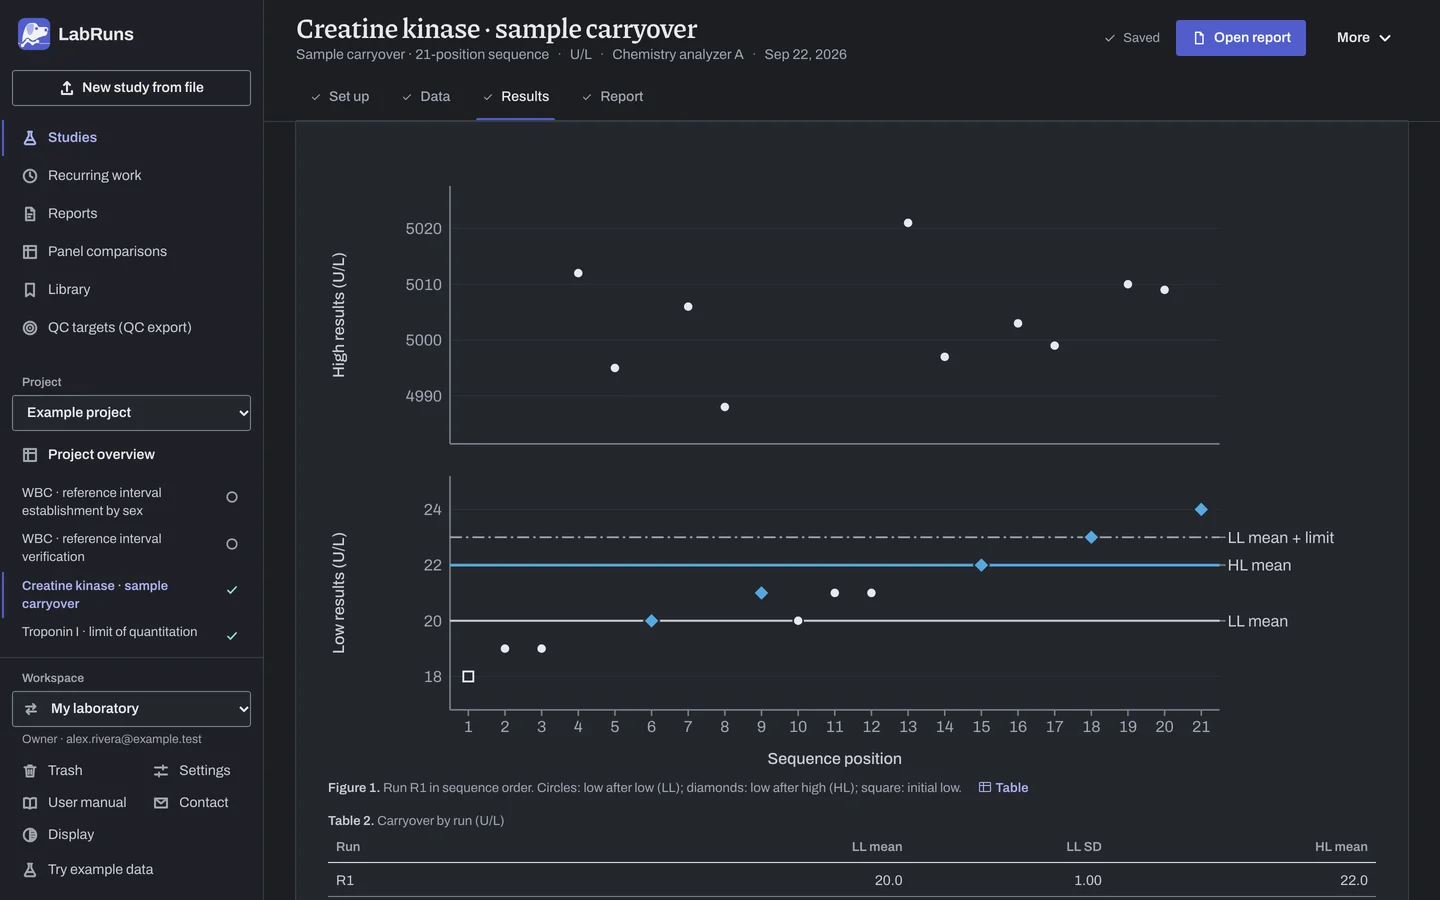Click the diamond marker at position 21
The width and height of the screenshot is (1440, 900).
click(x=1201, y=510)
